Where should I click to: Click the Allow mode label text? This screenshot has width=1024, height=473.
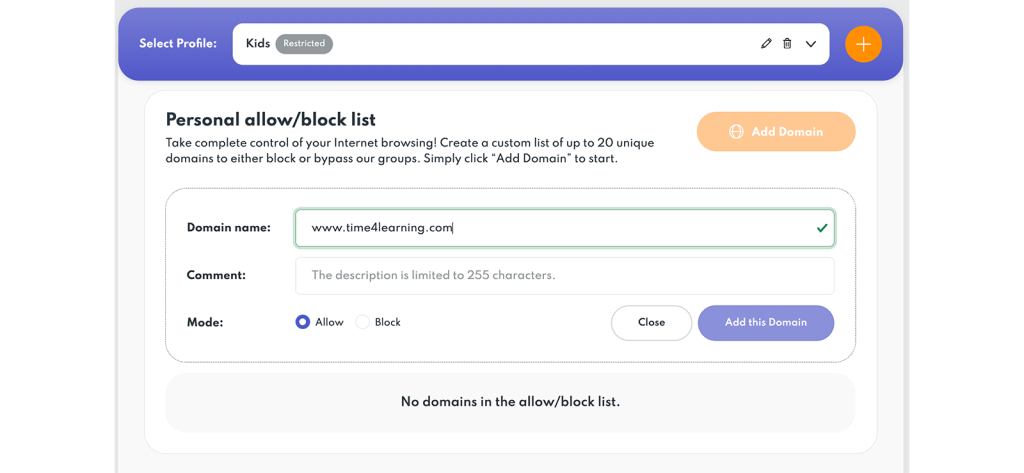pos(329,322)
